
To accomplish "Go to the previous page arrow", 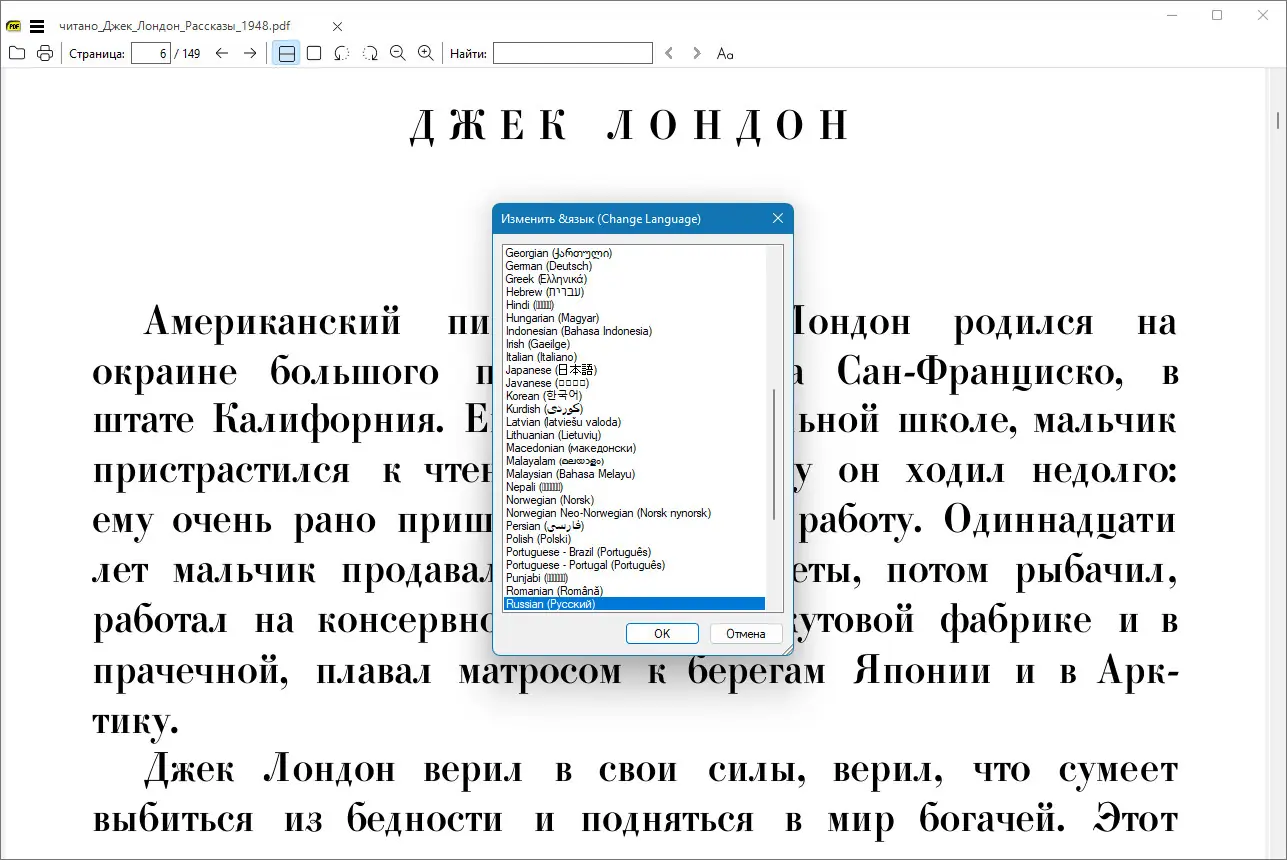I will coord(222,53).
